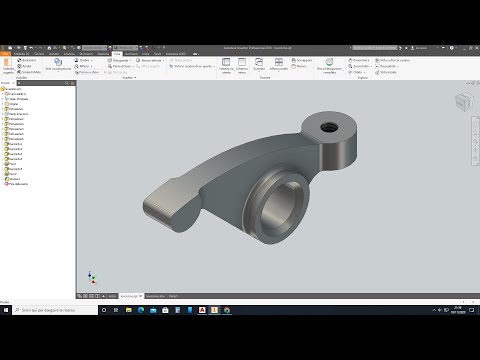480x360 pixels.
Task: Switch to the Ambienti ribbon tab
Action: tap(131, 54)
